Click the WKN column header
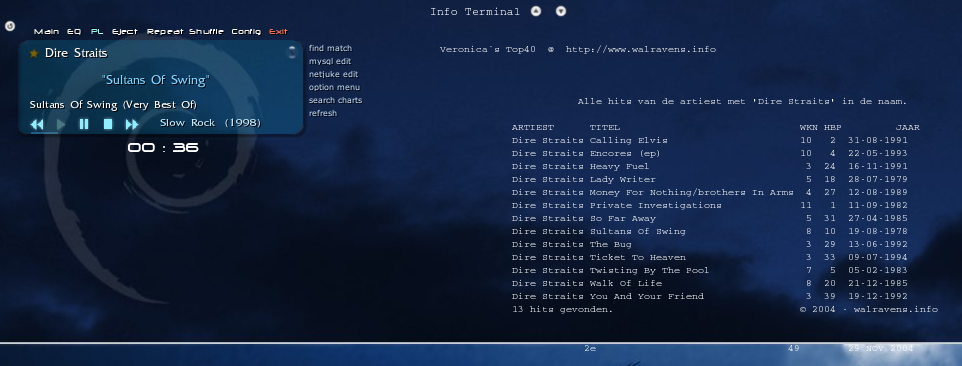962x366 pixels. pyautogui.click(x=809, y=128)
